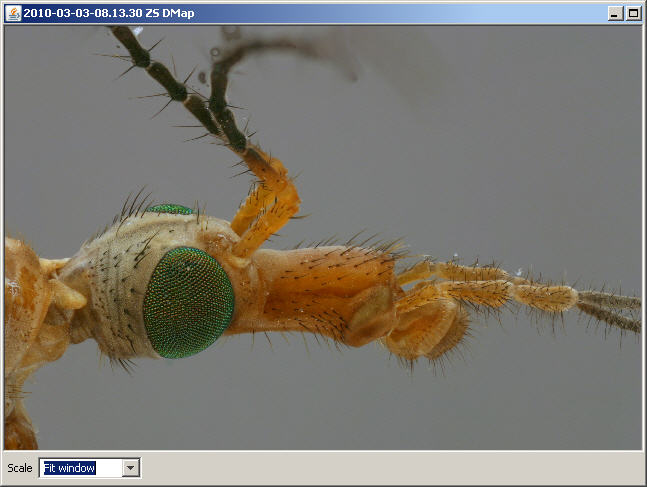Minimize the ZS DMap image window

(x=615, y=14)
